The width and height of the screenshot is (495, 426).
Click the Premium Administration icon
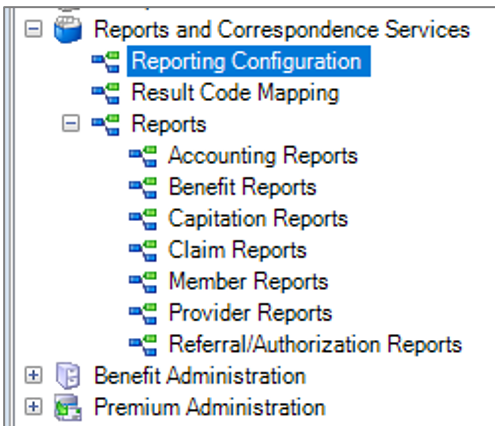click(68, 407)
